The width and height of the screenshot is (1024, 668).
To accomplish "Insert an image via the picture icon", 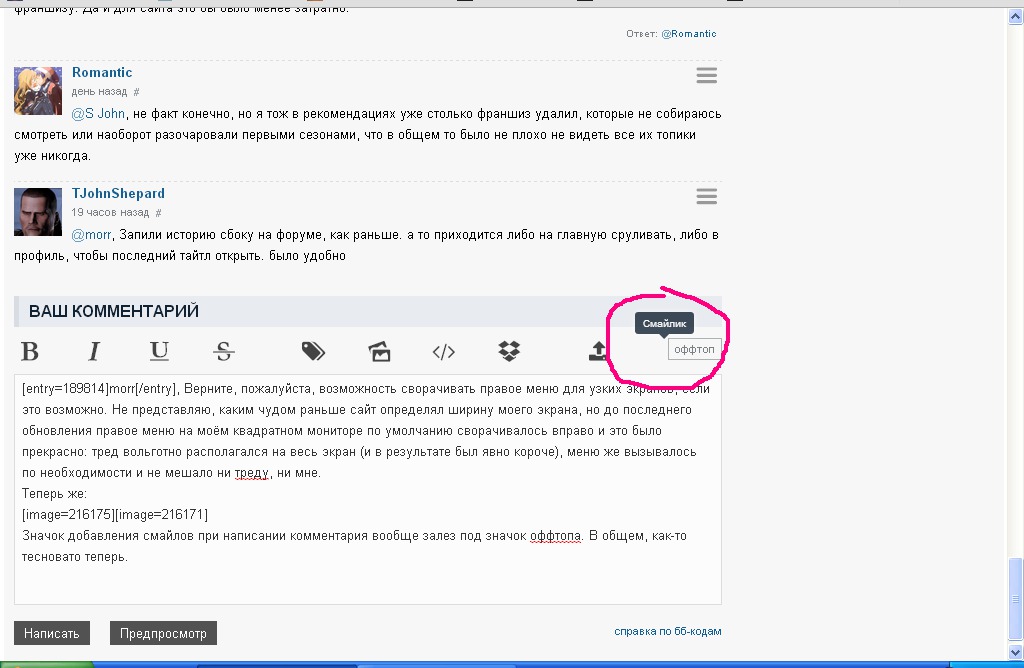I will tap(379, 351).
